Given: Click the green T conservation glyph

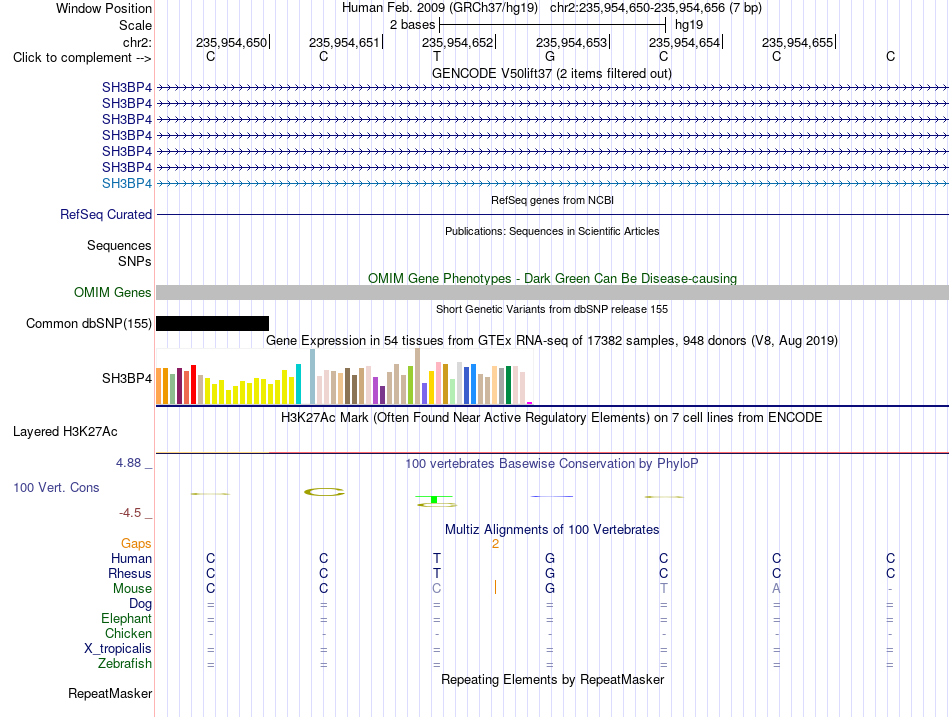Looking at the screenshot, I should [x=434, y=499].
